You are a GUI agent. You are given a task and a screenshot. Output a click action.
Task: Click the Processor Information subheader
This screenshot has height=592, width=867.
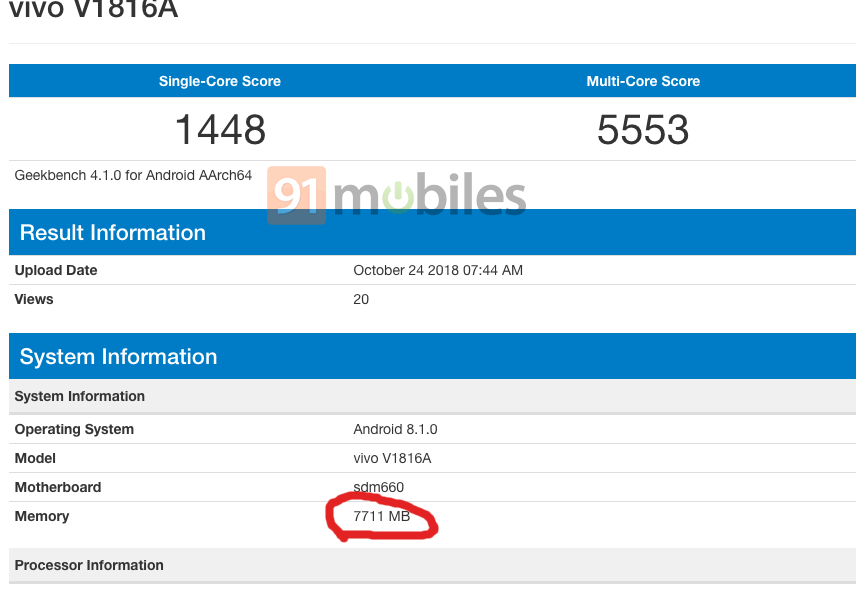coord(89,565)
